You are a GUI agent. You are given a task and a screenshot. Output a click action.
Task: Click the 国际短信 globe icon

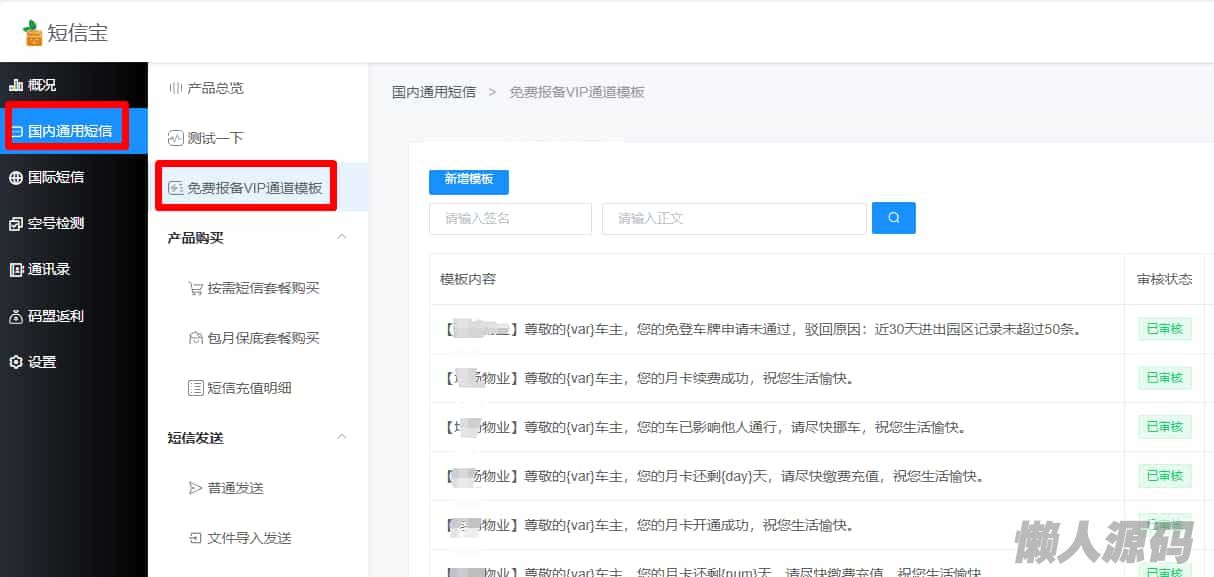pos(16,177)
